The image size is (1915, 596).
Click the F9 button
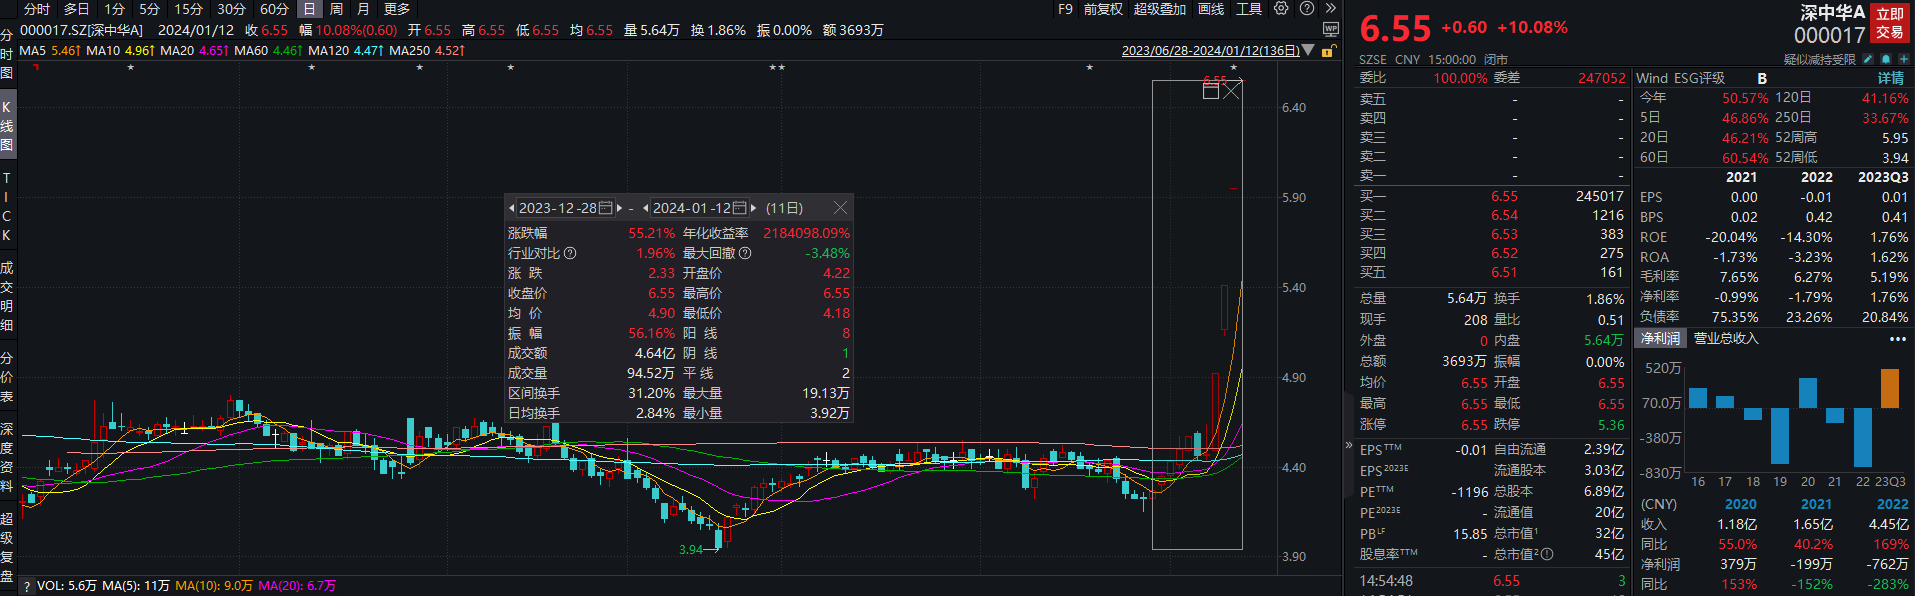pos(1065,9)
